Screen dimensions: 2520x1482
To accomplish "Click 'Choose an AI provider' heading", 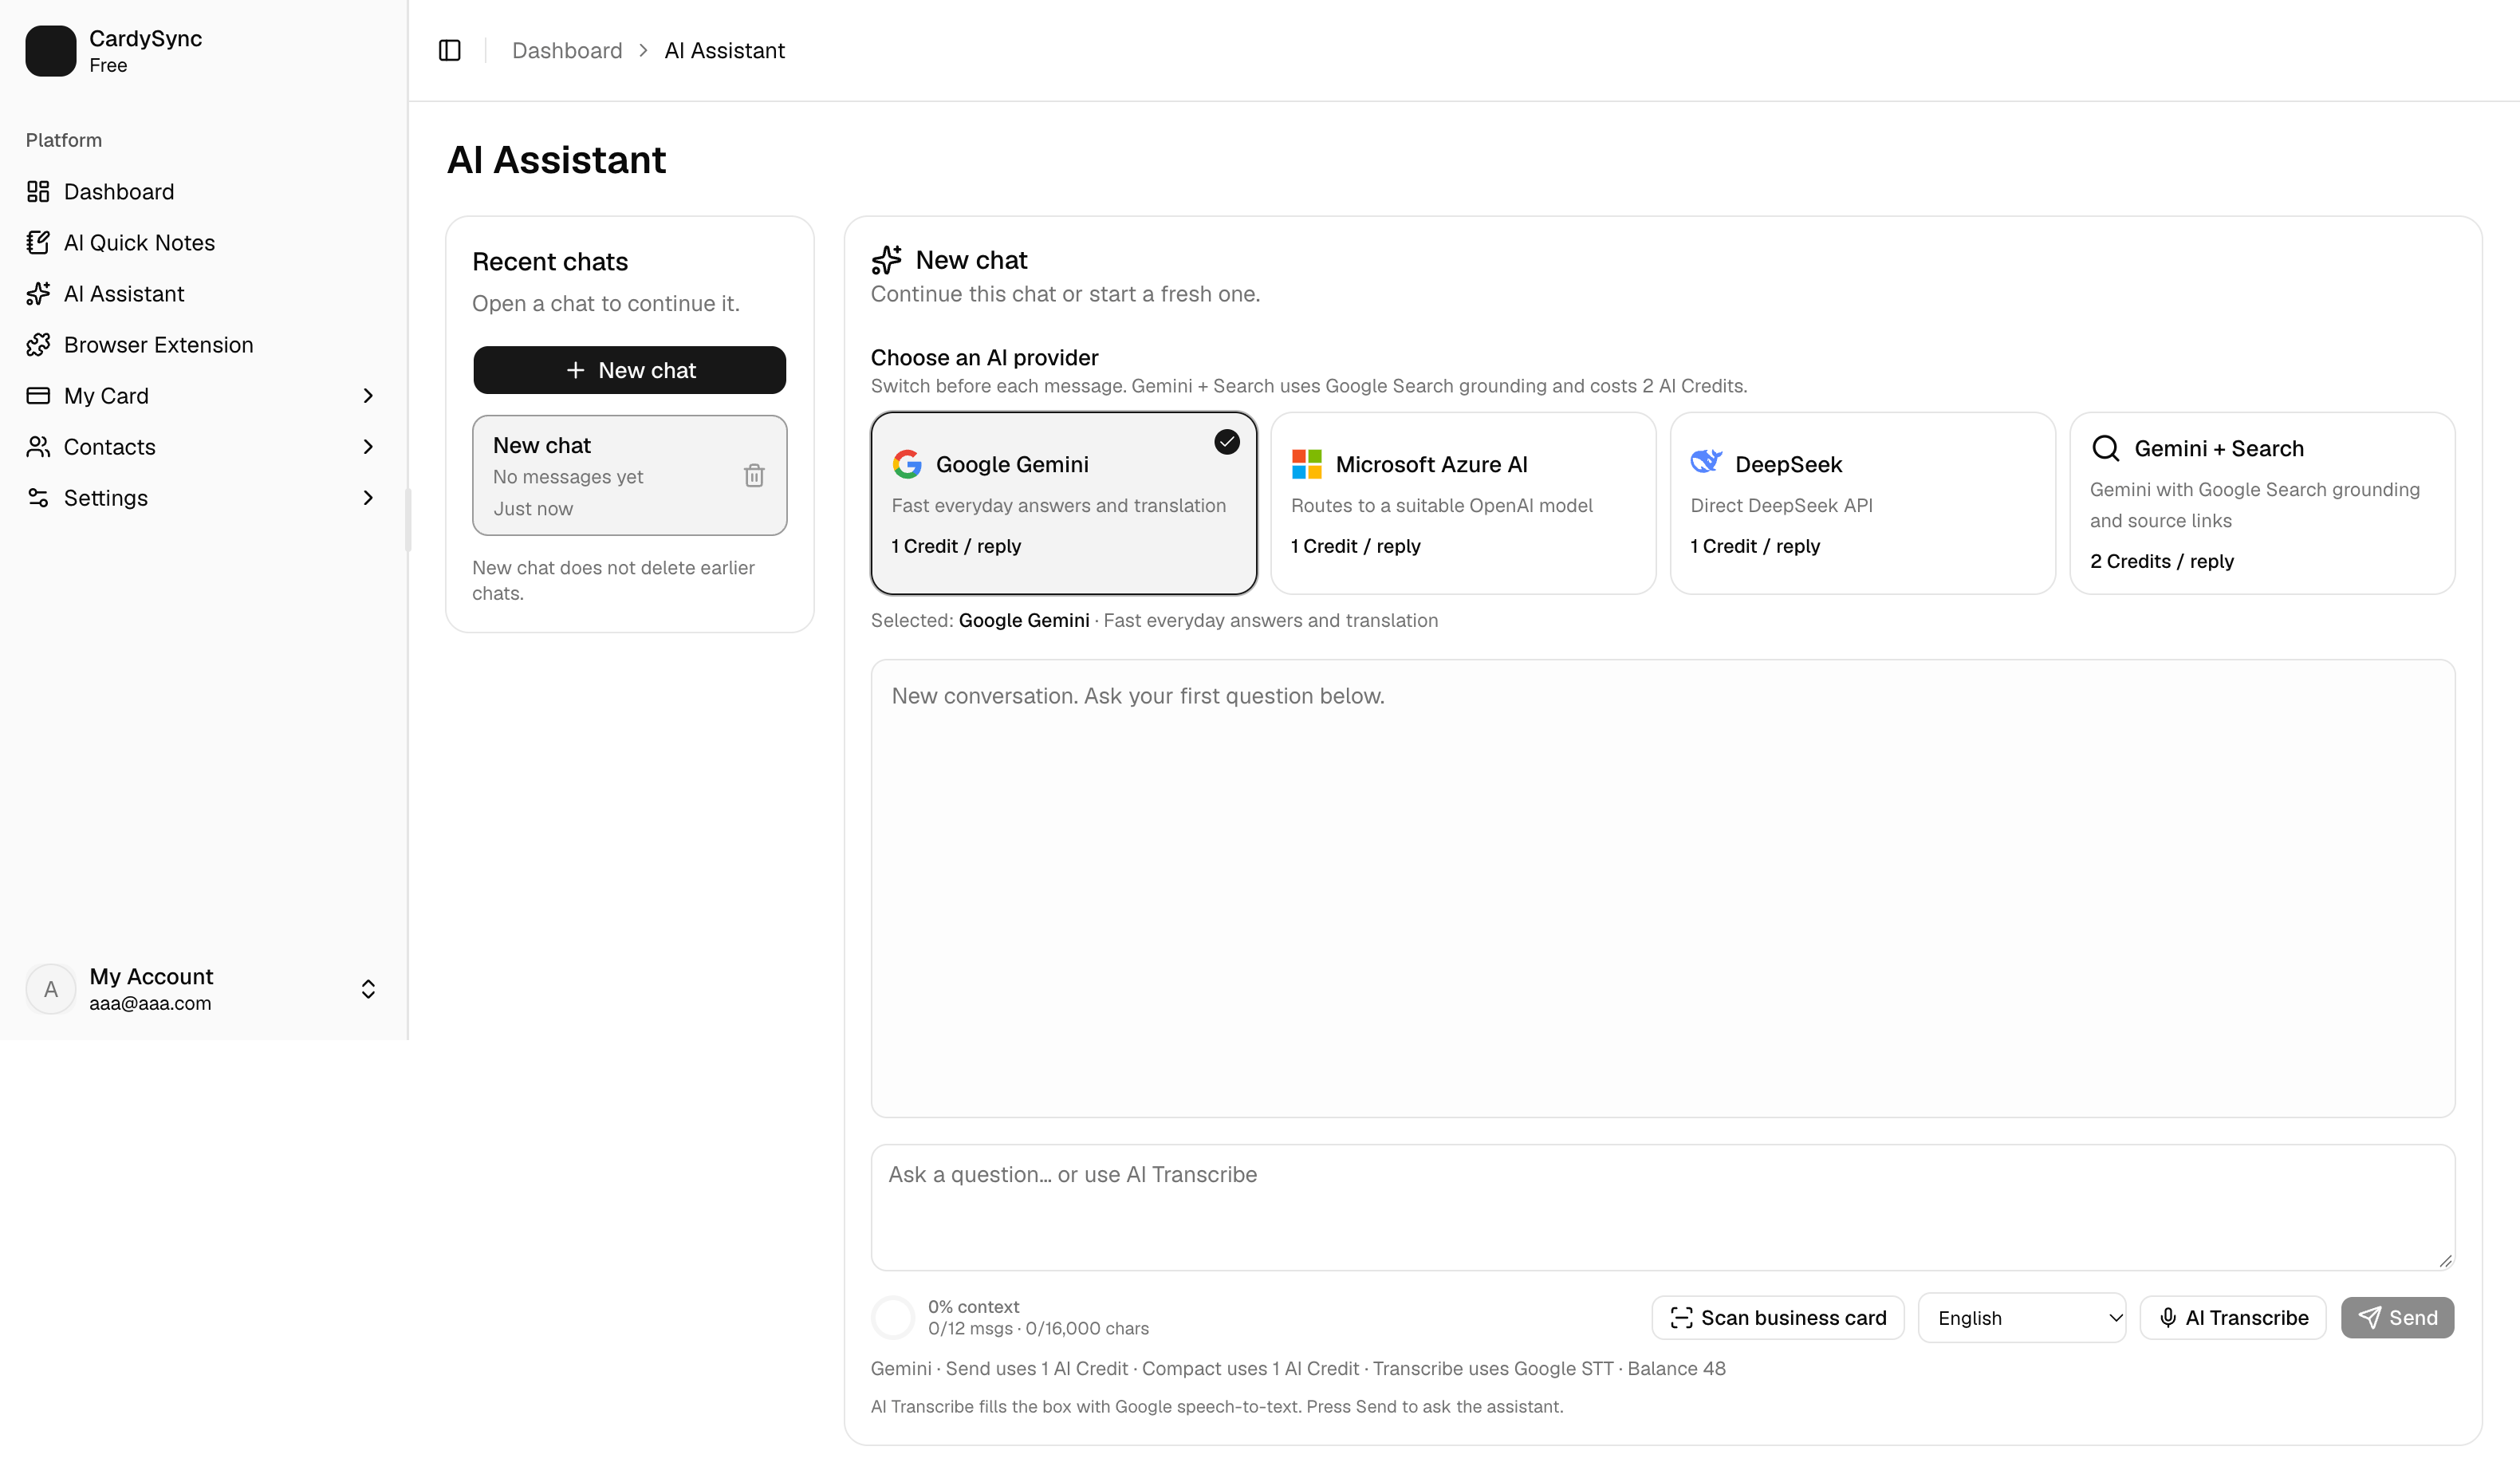I will [984, 357].
